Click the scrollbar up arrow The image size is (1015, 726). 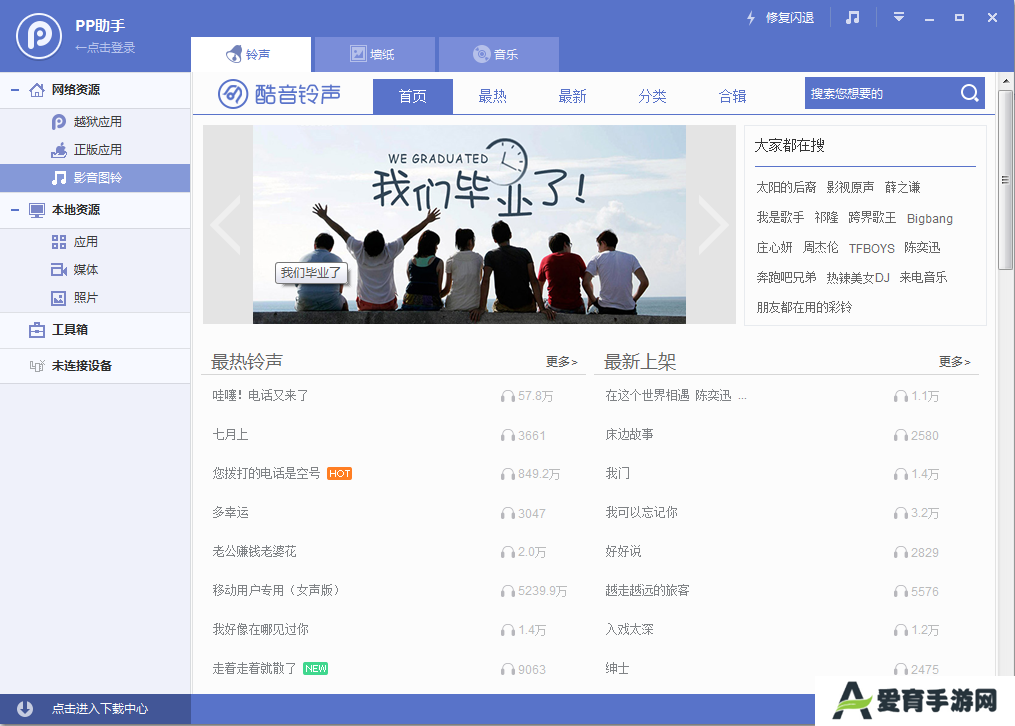pyautogui.click(x=1005, y=82)
